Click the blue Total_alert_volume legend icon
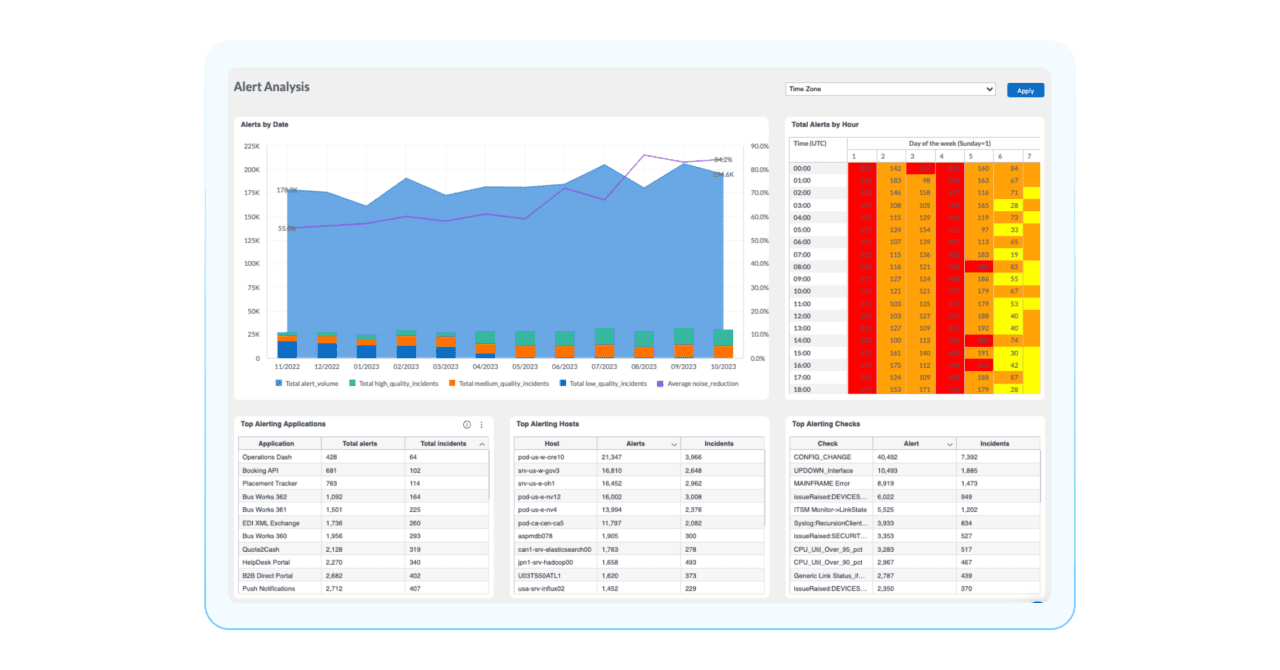The image size is (1280, 670). point(278,383)
